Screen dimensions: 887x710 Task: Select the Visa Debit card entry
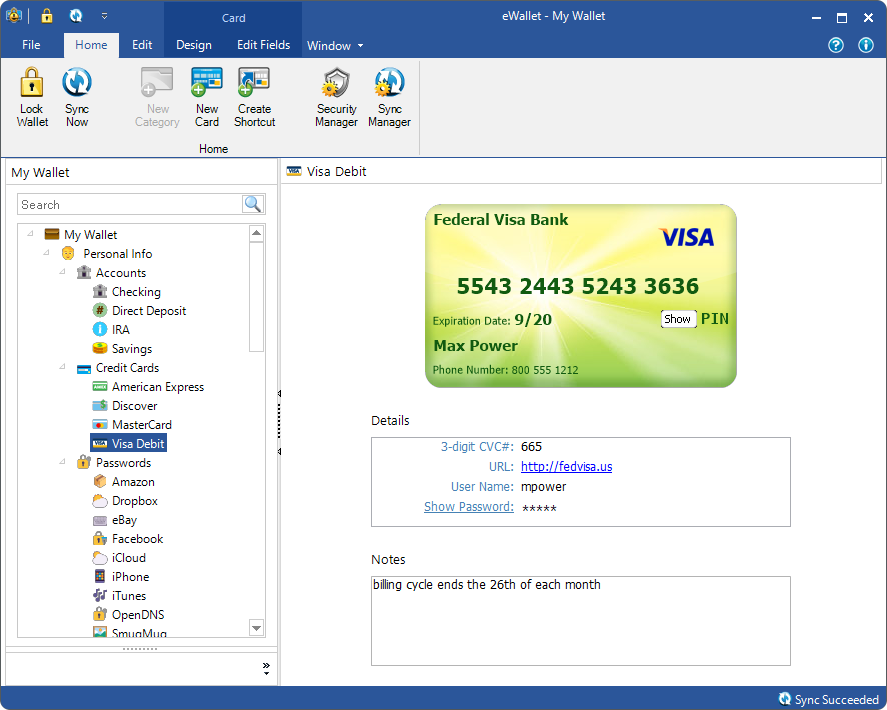pos(128,444)
